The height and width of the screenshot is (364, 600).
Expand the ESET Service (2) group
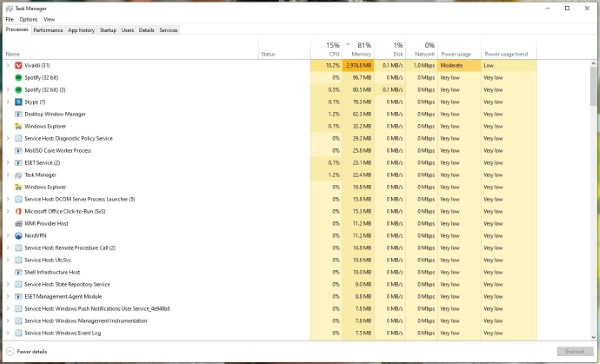coord(8,163)
